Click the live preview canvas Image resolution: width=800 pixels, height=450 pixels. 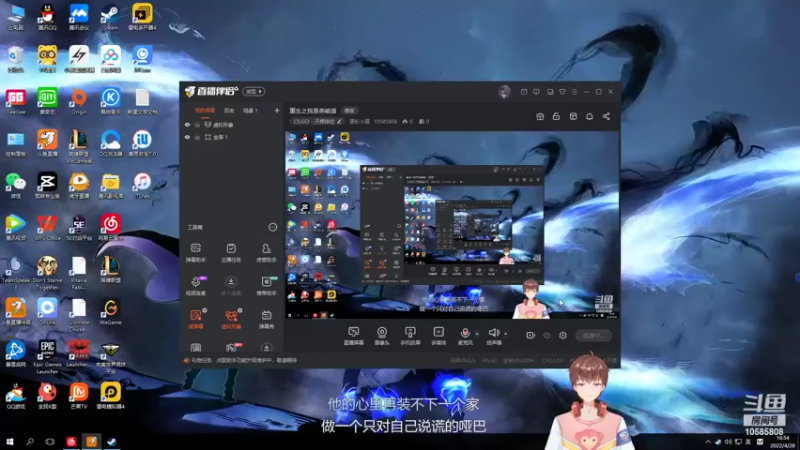(452, 226)
